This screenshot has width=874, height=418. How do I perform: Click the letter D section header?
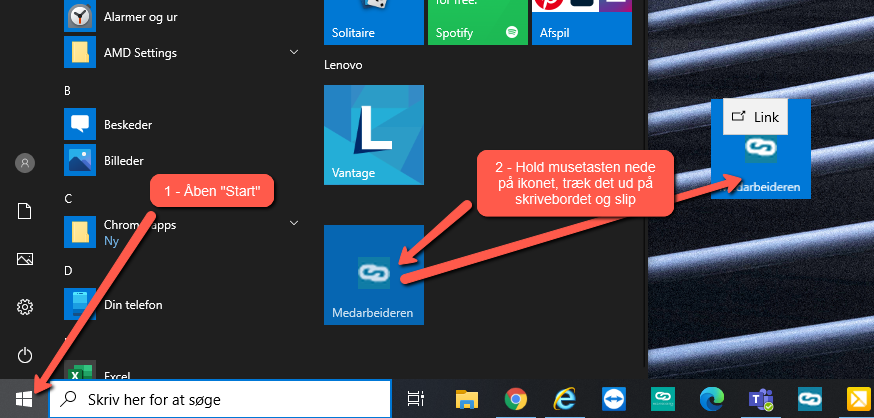[x=68, y=271]
